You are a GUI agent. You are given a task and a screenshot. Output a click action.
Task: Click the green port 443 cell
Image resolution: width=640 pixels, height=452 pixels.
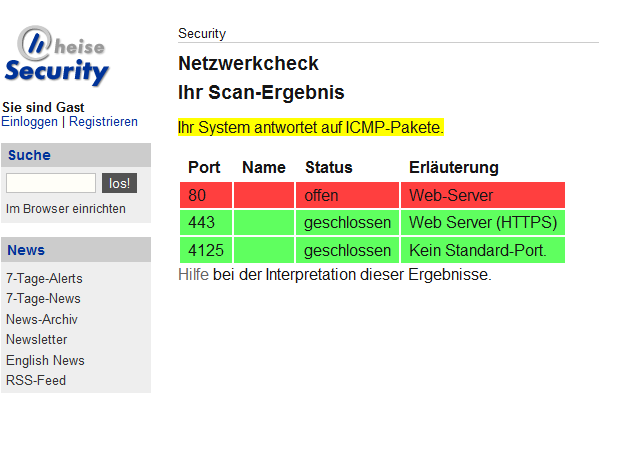click(x=205, y=222)
